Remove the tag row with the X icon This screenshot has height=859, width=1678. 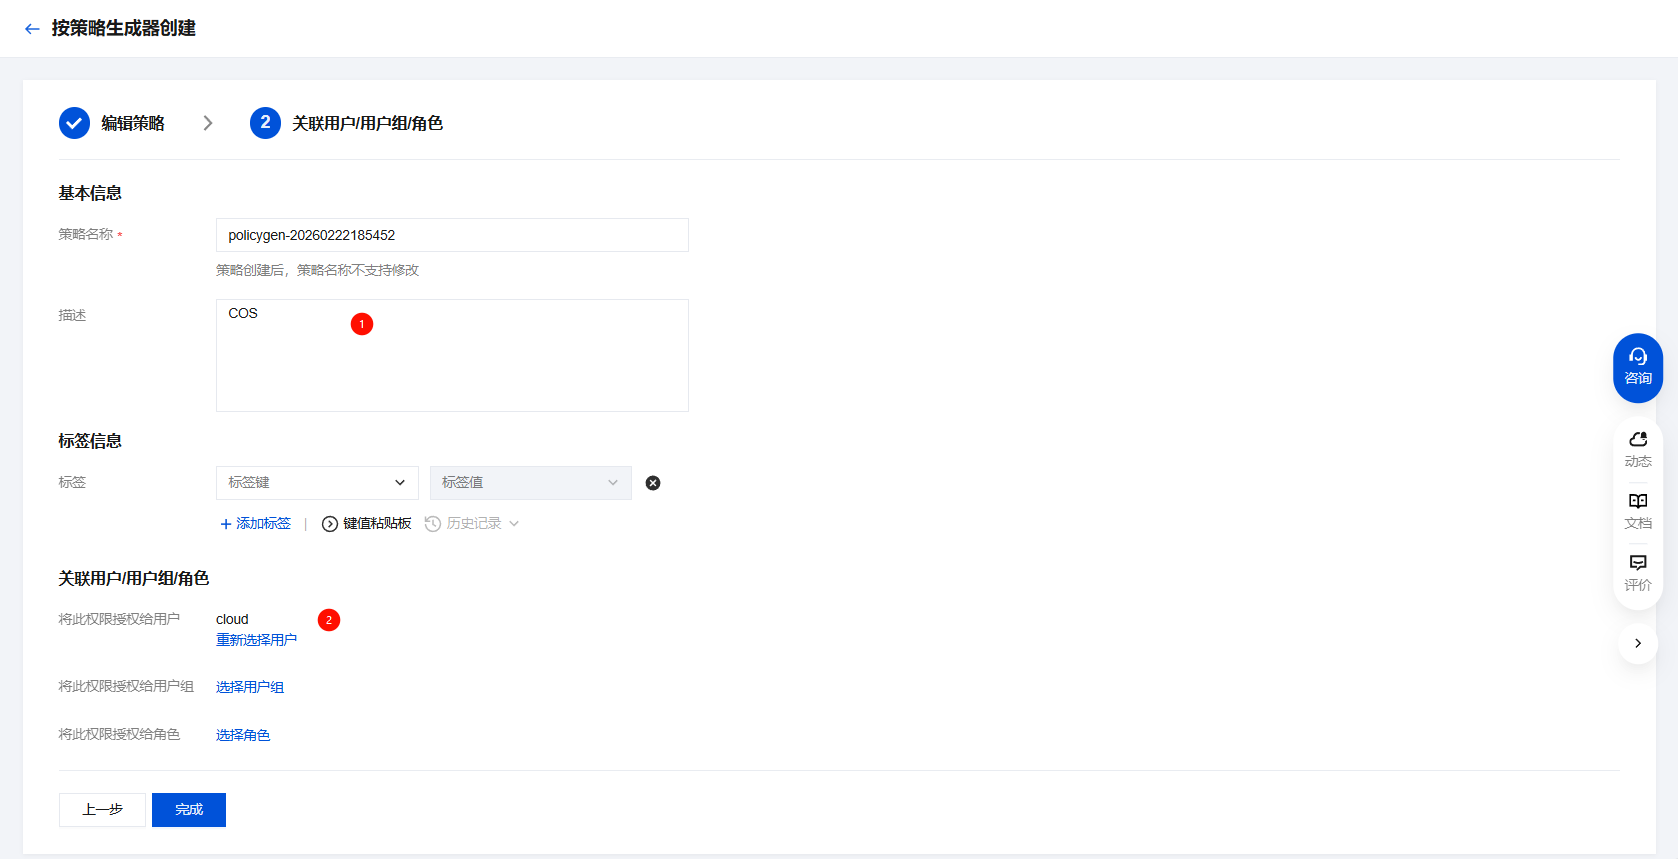(x=653, y=483)
